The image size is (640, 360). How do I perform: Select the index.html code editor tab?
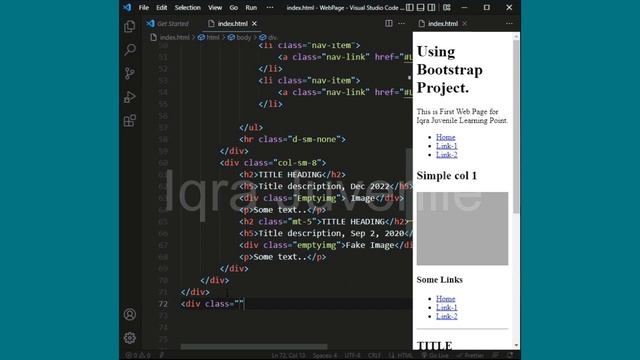click(x=232, y=24)
